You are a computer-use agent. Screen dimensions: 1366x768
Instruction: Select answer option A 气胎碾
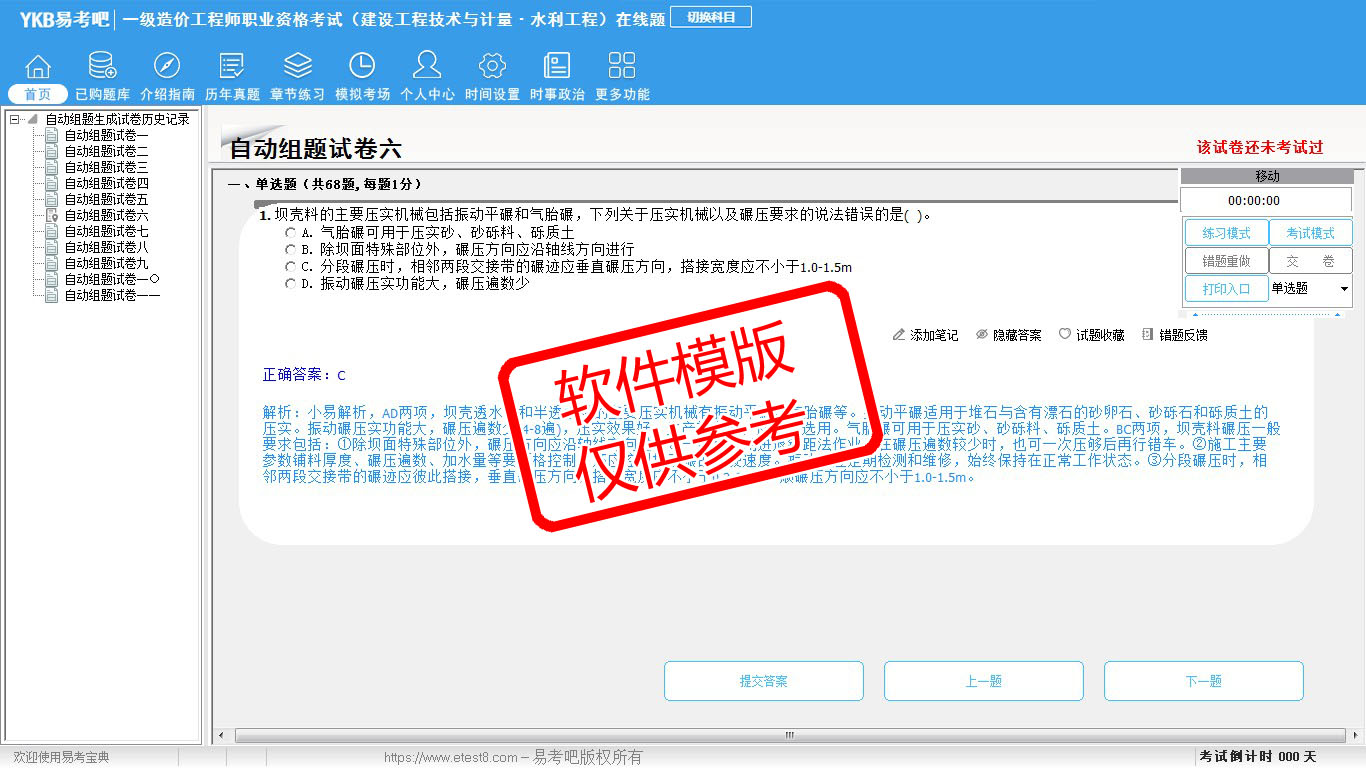(291, 232)
